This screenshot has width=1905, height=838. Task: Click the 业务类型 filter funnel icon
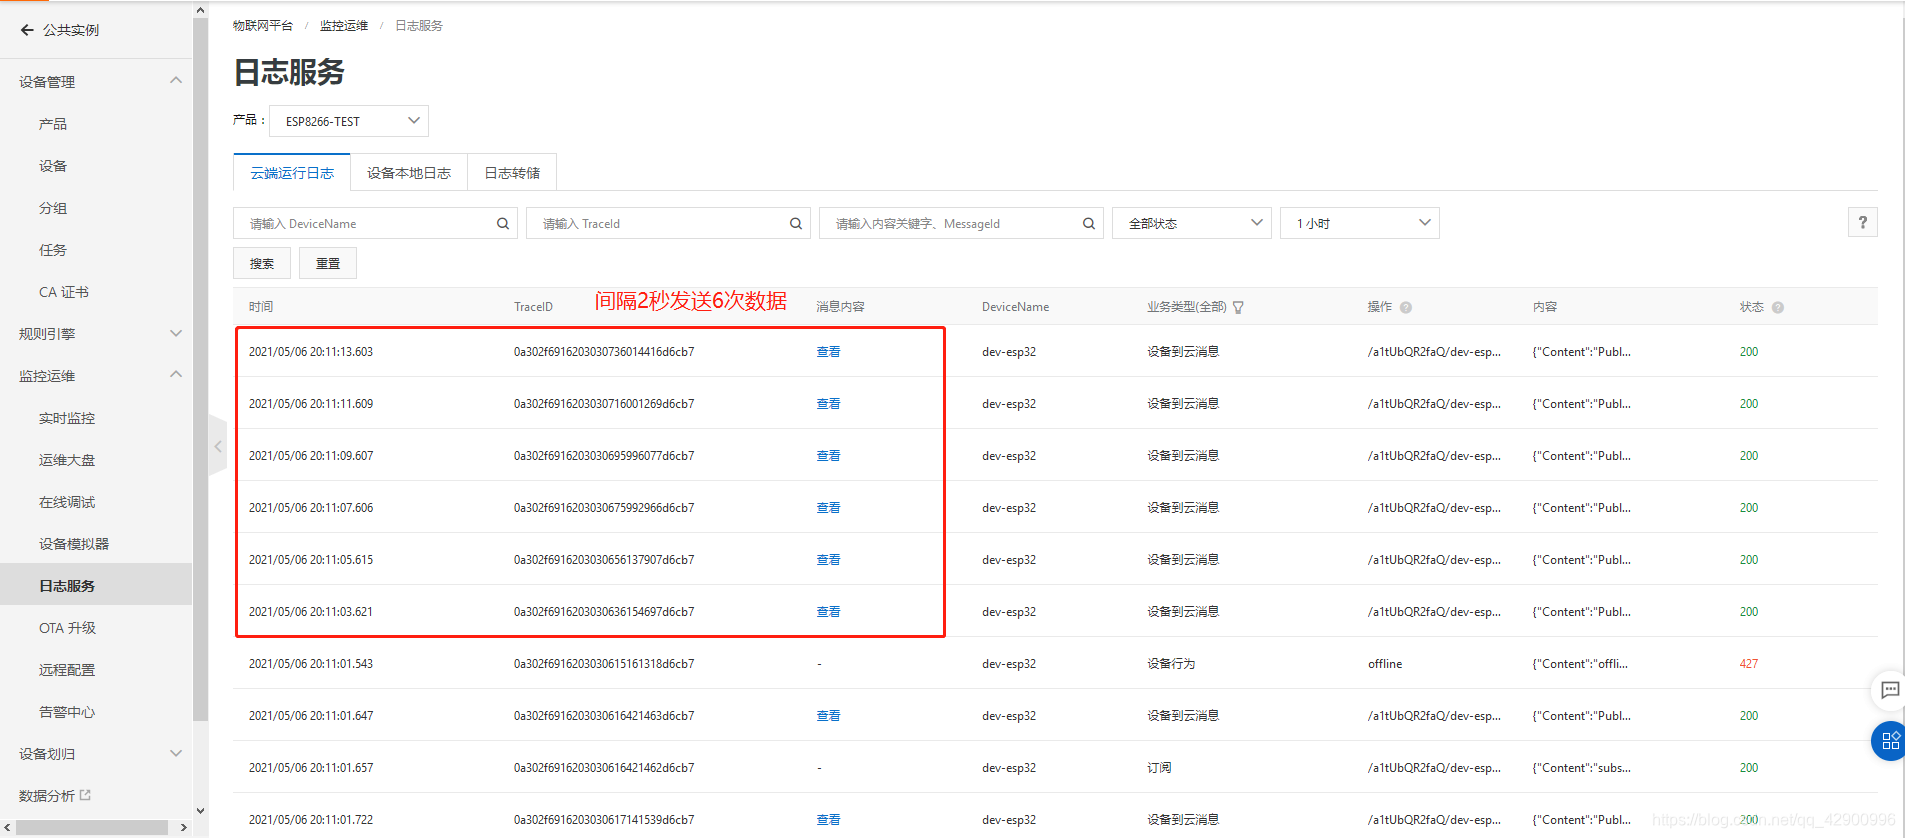click(1238, 307)
